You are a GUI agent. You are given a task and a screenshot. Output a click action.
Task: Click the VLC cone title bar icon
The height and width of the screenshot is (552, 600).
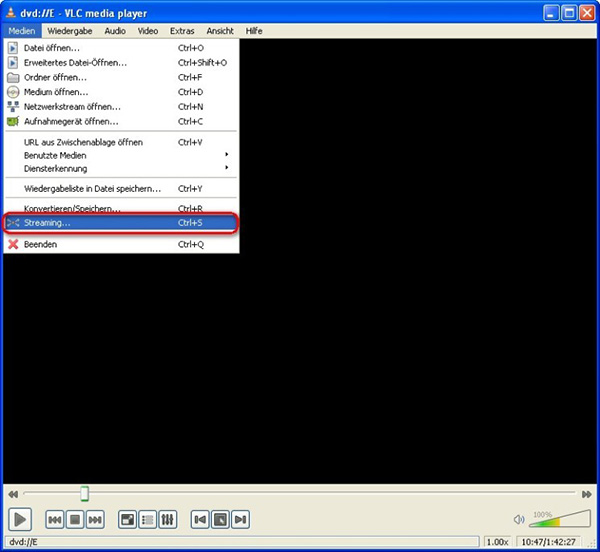[x=11, y=13]
